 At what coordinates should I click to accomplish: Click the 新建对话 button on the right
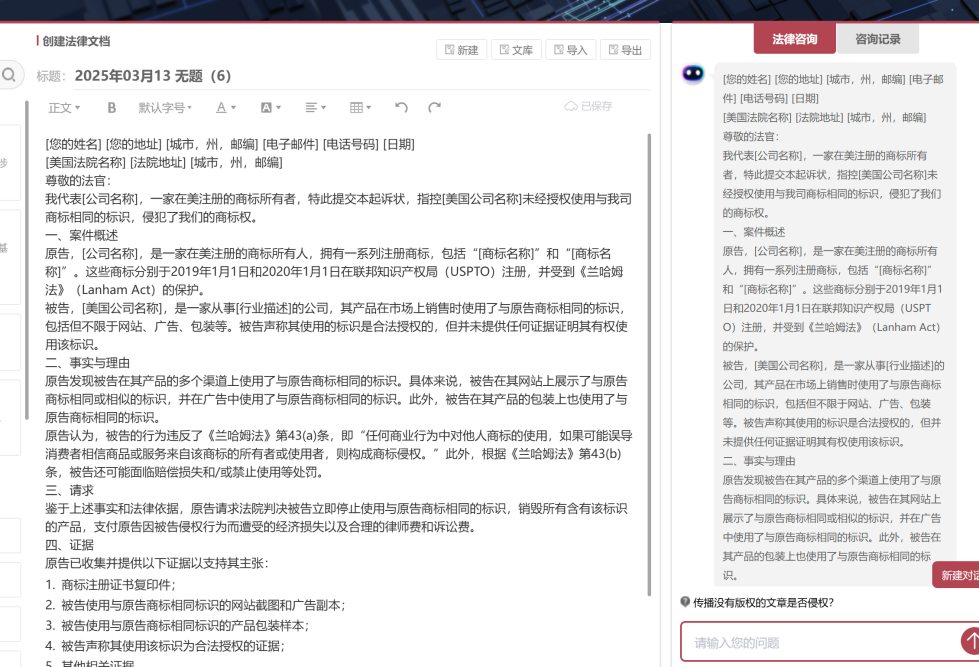click(x=958, y=574)
